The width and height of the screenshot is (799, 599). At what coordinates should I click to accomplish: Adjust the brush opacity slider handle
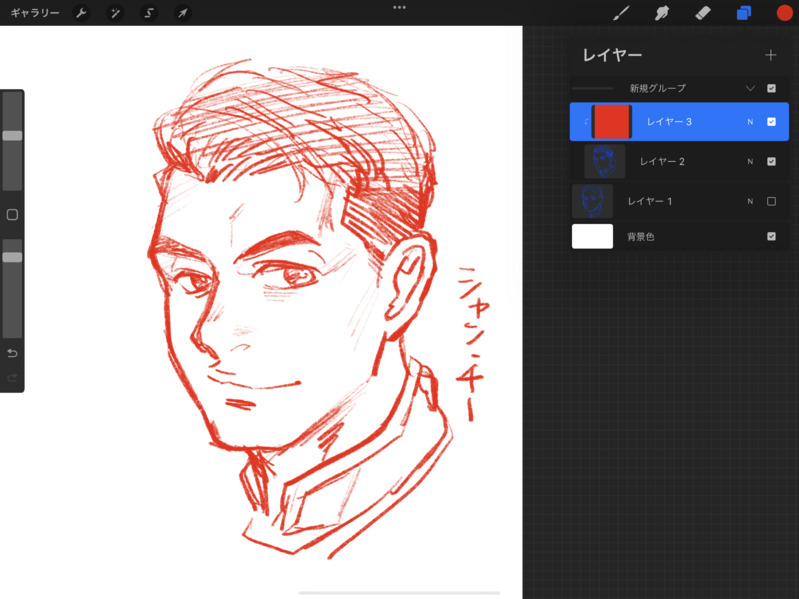click(12, 257)
